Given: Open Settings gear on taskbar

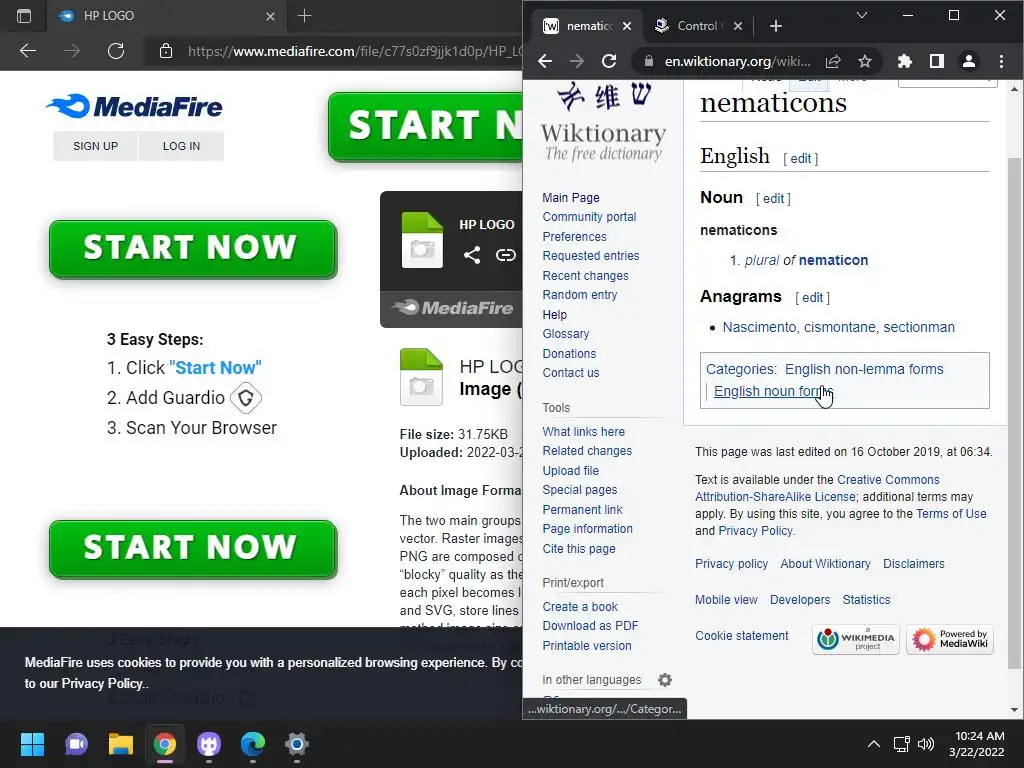Looking at the screenshot, I should pos(296,744).
